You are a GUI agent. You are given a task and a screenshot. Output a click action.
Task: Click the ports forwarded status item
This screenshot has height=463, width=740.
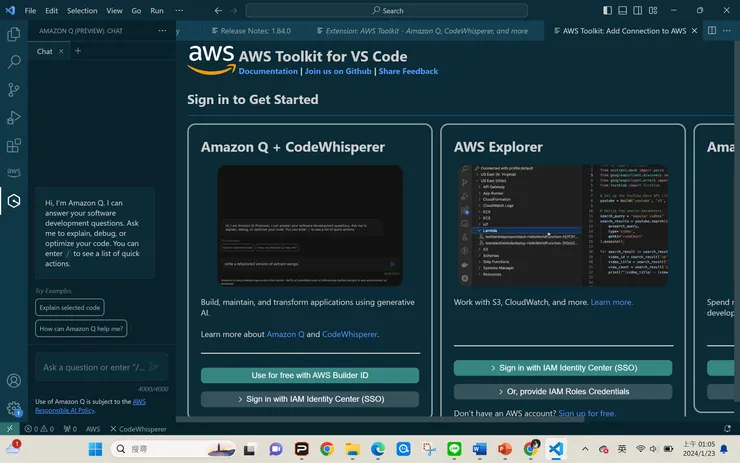point(70,429)
